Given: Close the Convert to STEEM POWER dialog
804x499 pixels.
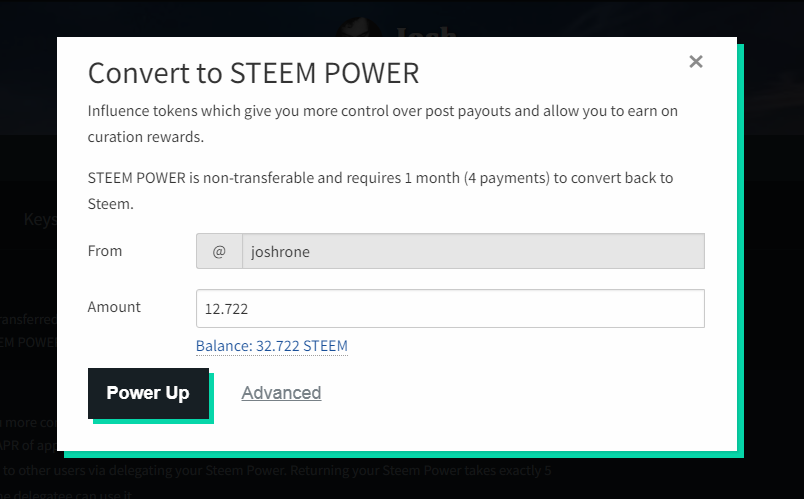Looking at the screenshot, I should (x=696, y=62).
